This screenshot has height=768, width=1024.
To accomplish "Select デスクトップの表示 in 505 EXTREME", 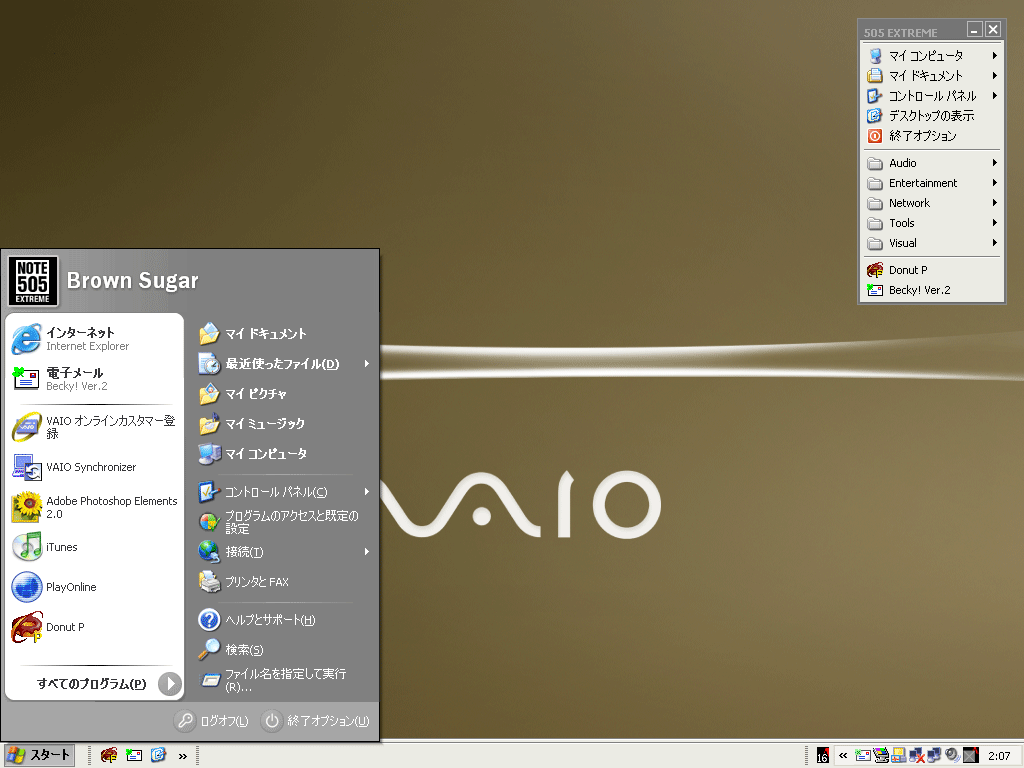I will 933,116.
